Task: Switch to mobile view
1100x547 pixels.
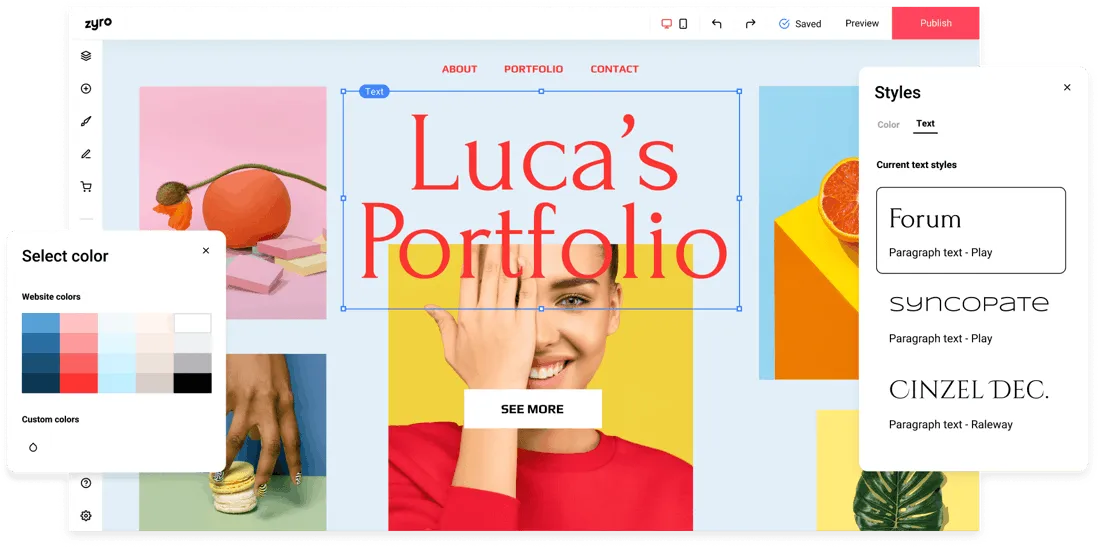Action: click(683, 24)
